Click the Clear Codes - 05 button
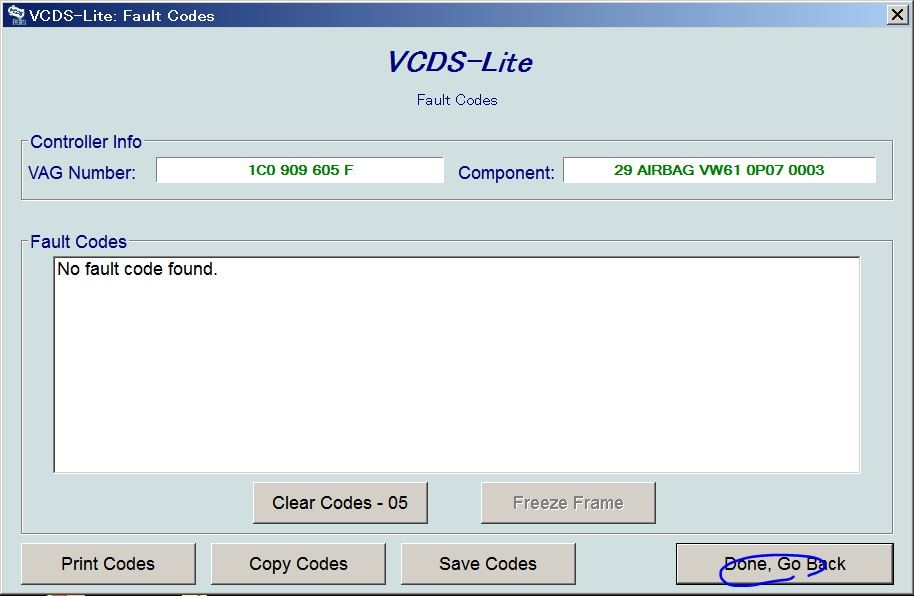This screenshot has height=596, width=914. pos(340,503)
